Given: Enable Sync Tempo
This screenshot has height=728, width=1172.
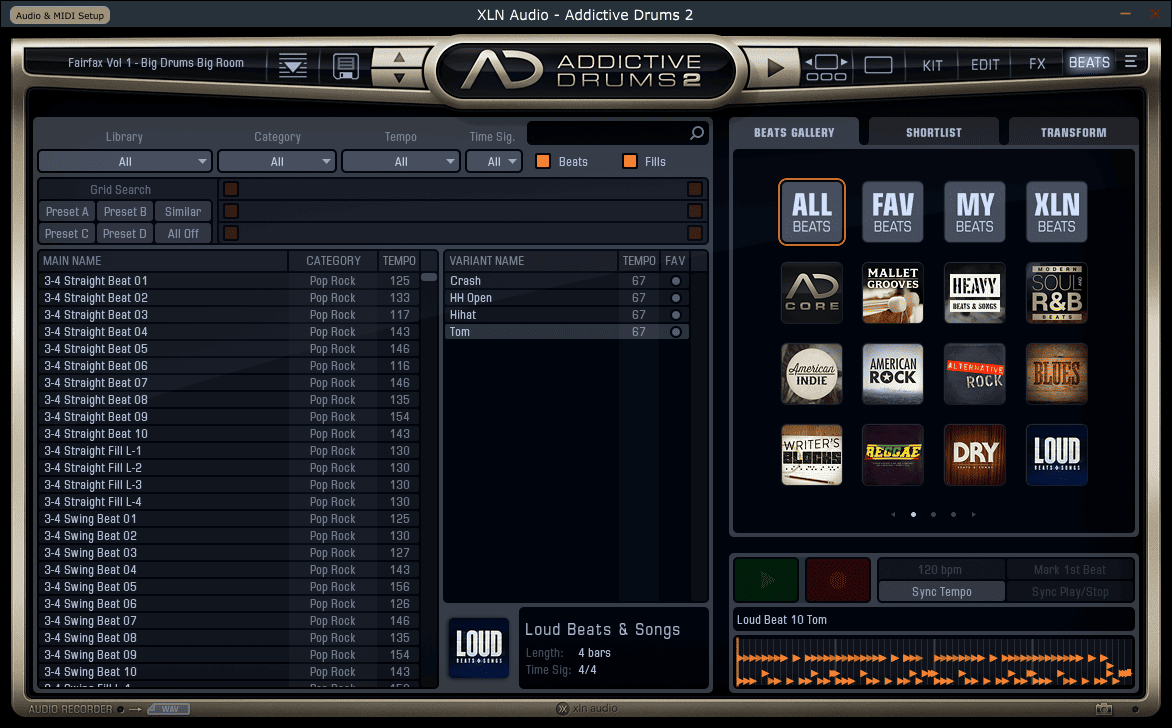Looking at the screenshot, I should [941, 592].
